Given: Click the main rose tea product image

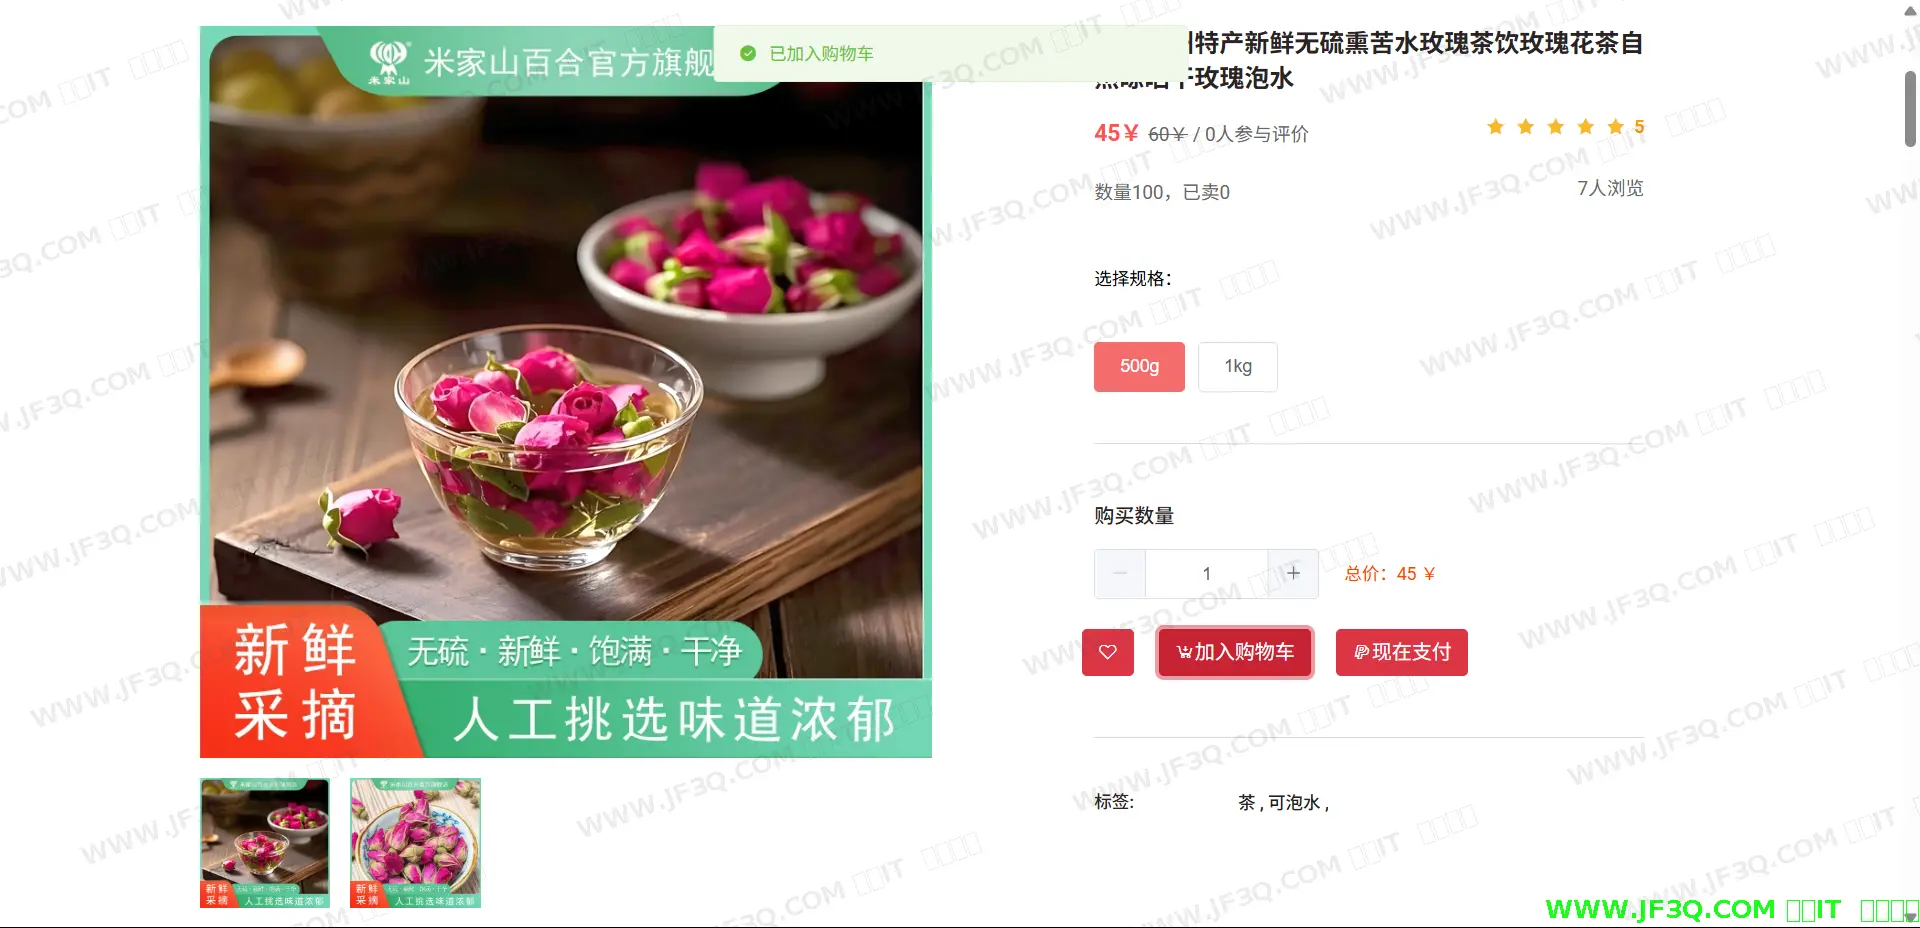Looking at the screenshot, I should pos(566,392).
